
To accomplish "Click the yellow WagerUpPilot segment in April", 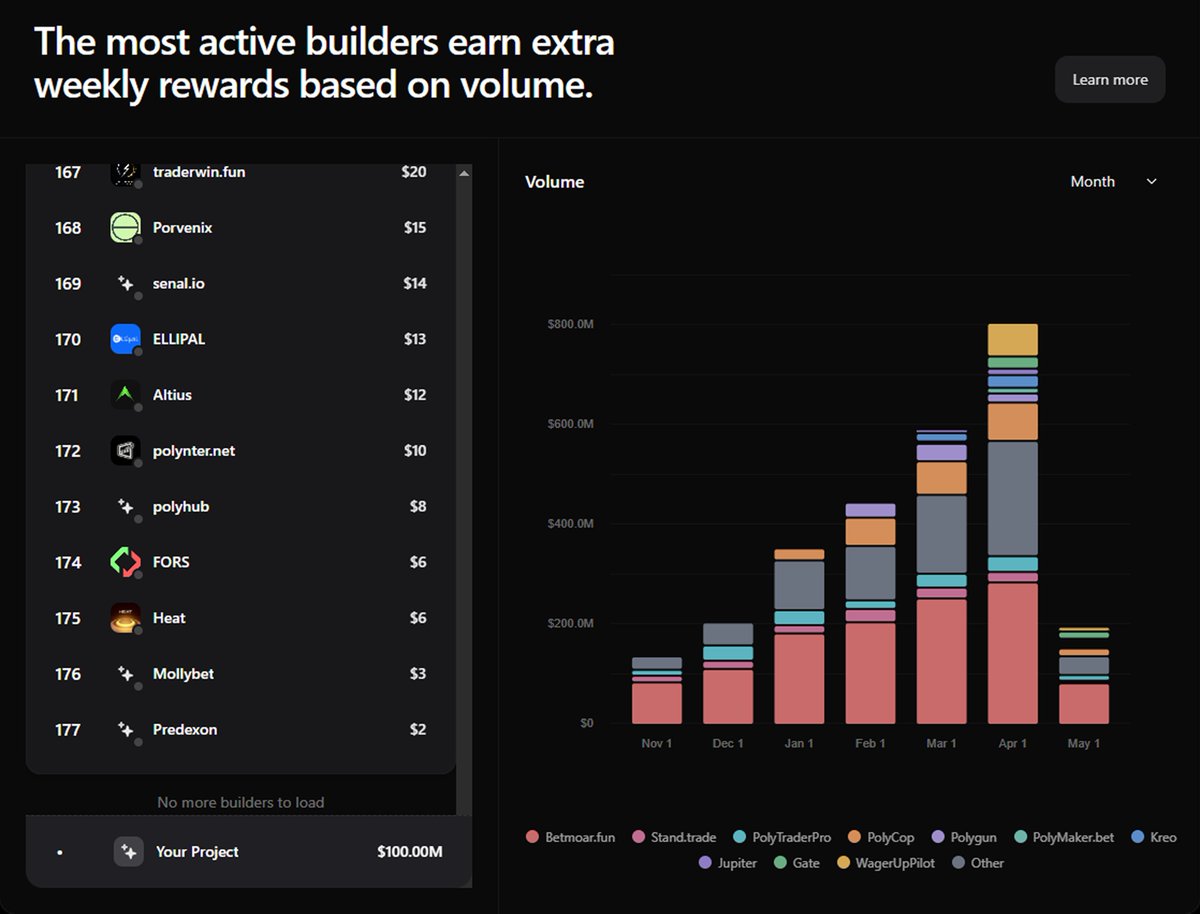I will point(1013,340).
